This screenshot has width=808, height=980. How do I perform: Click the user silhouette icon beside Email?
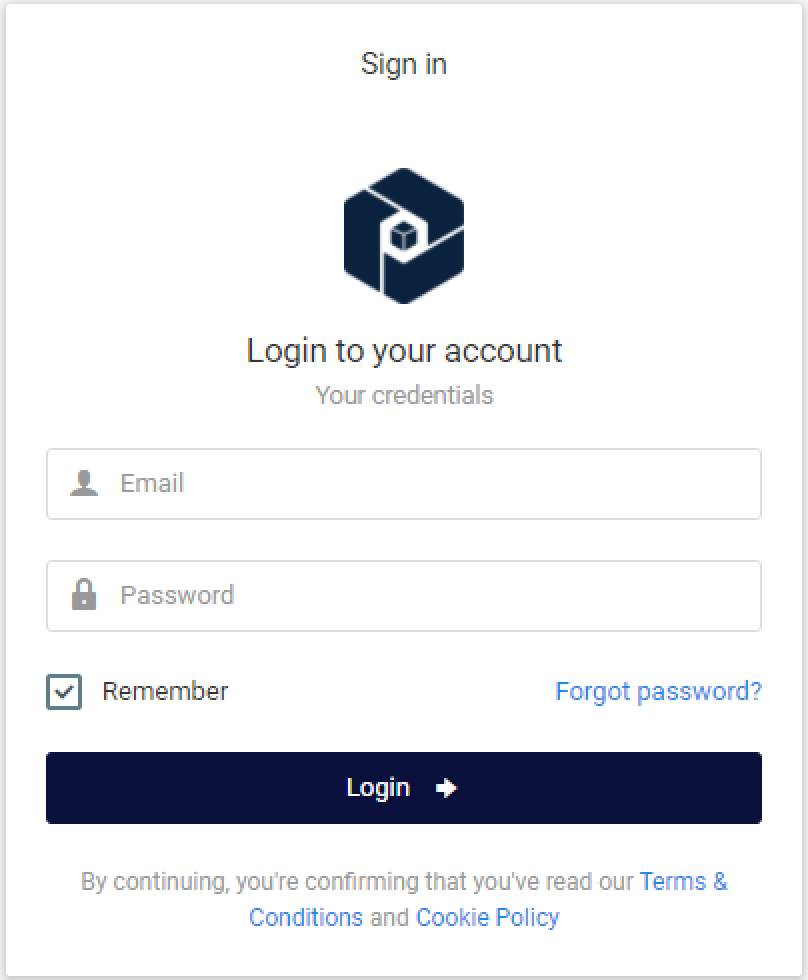(84, 484)
